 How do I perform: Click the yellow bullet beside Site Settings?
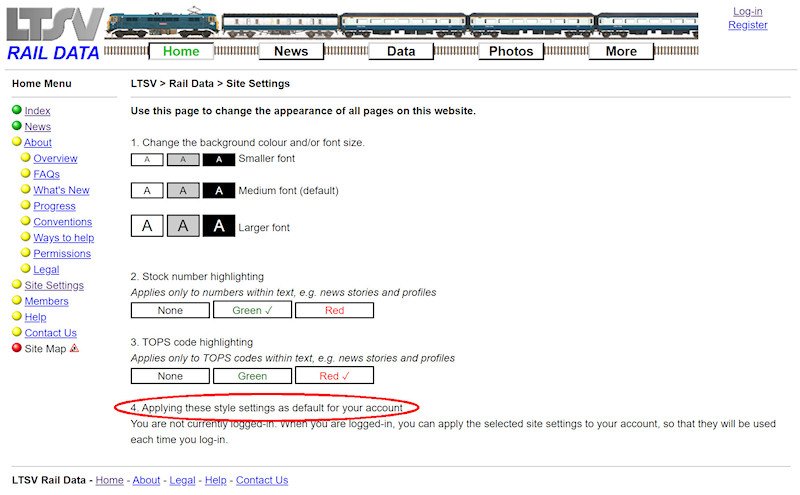17,285
